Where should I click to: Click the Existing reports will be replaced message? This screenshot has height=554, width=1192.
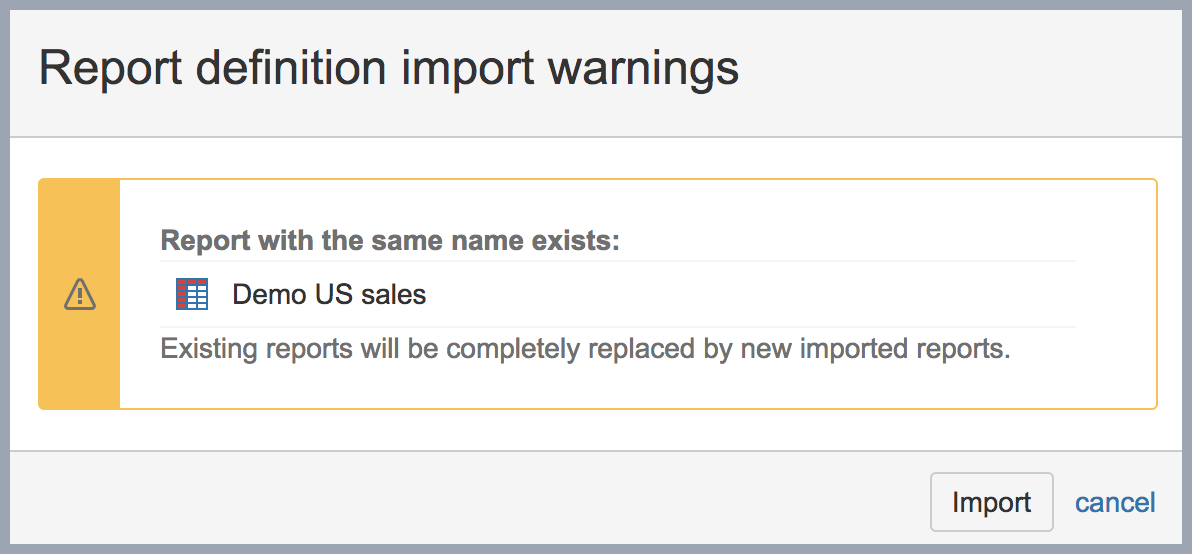[586, 350]
